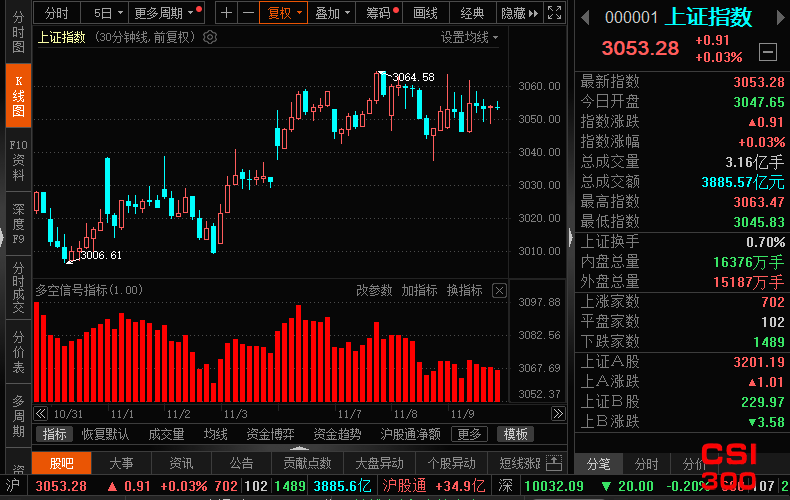Switch to 短线涨跌 tab
The height and width of the screenshot is (500, 790).
click(x=519, y=463)
